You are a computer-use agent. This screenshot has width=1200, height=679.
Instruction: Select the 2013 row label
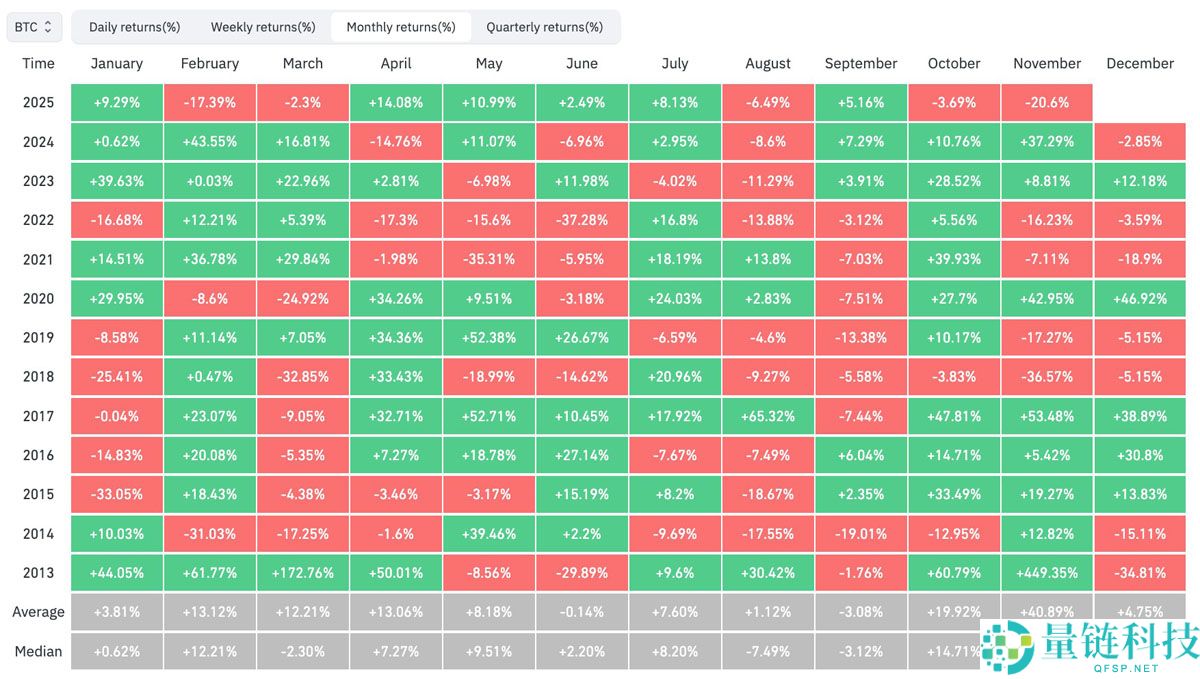click(x=38, y=573)
